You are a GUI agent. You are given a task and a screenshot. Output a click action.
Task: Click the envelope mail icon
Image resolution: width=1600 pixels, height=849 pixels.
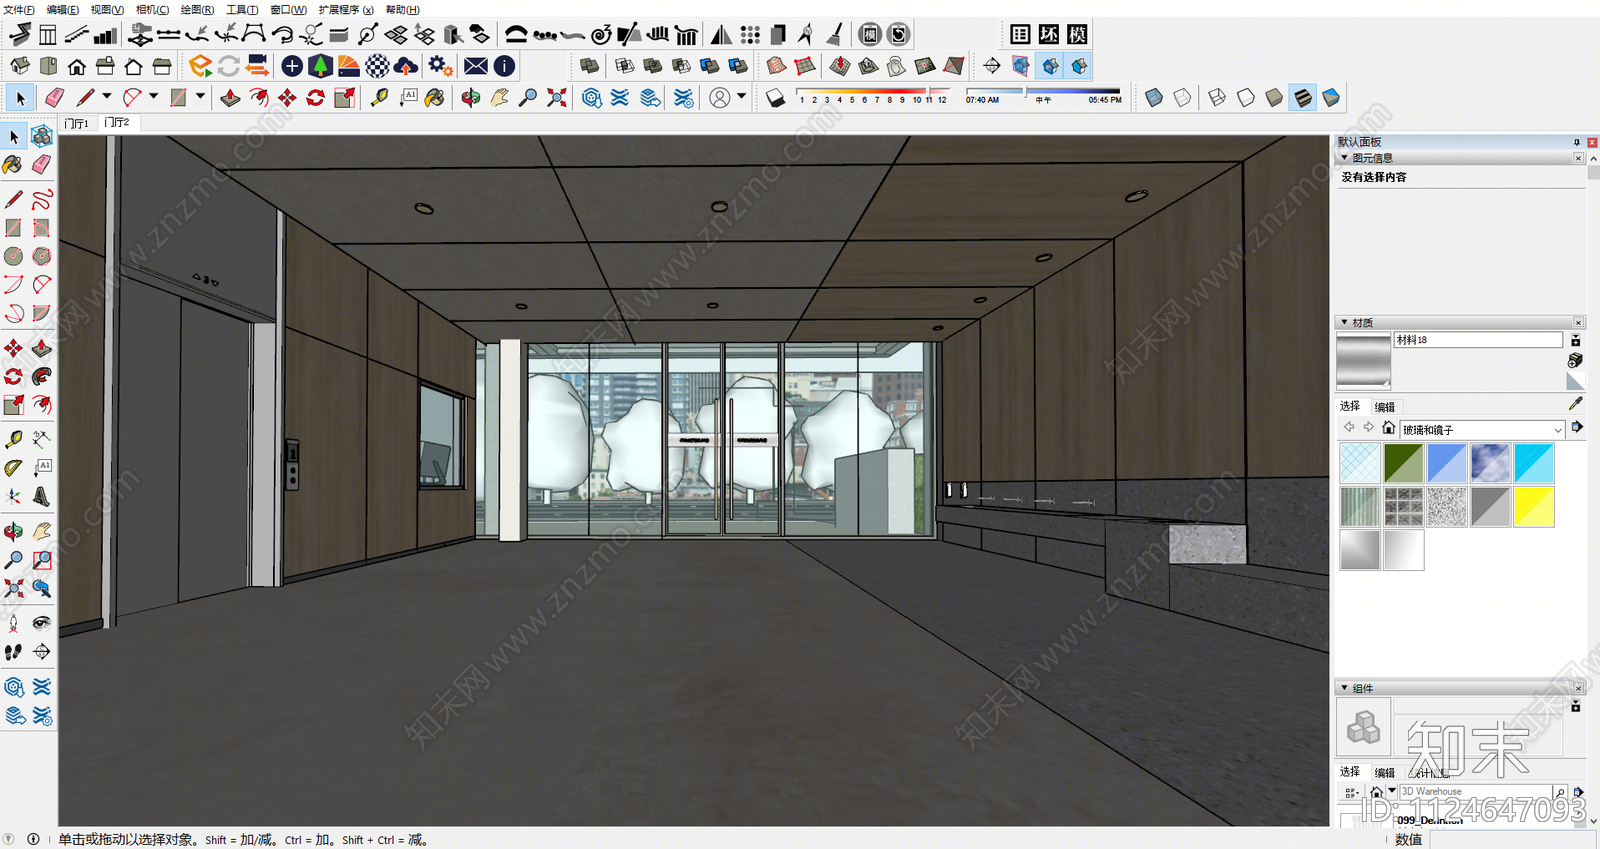(x=476, y=66)
